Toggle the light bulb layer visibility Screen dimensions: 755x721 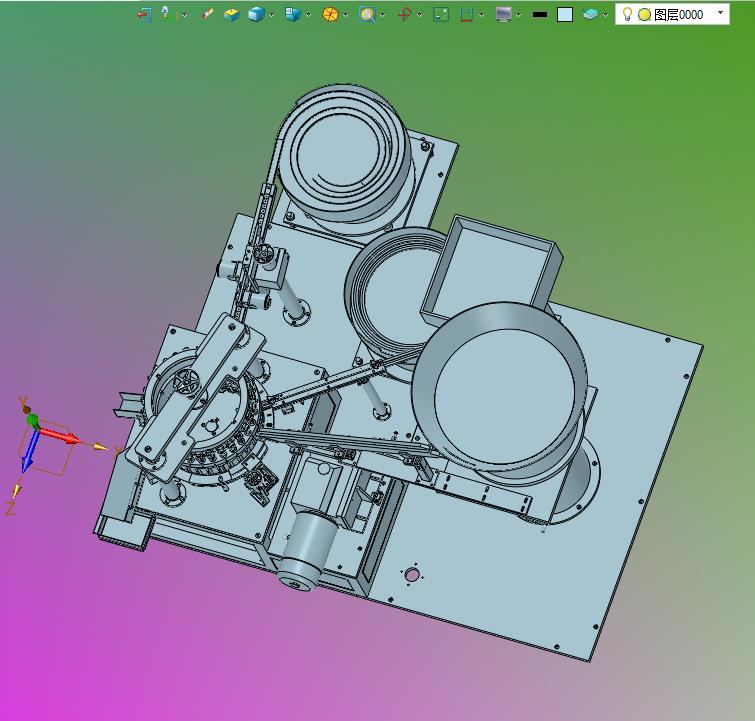(x=627, y=14)
